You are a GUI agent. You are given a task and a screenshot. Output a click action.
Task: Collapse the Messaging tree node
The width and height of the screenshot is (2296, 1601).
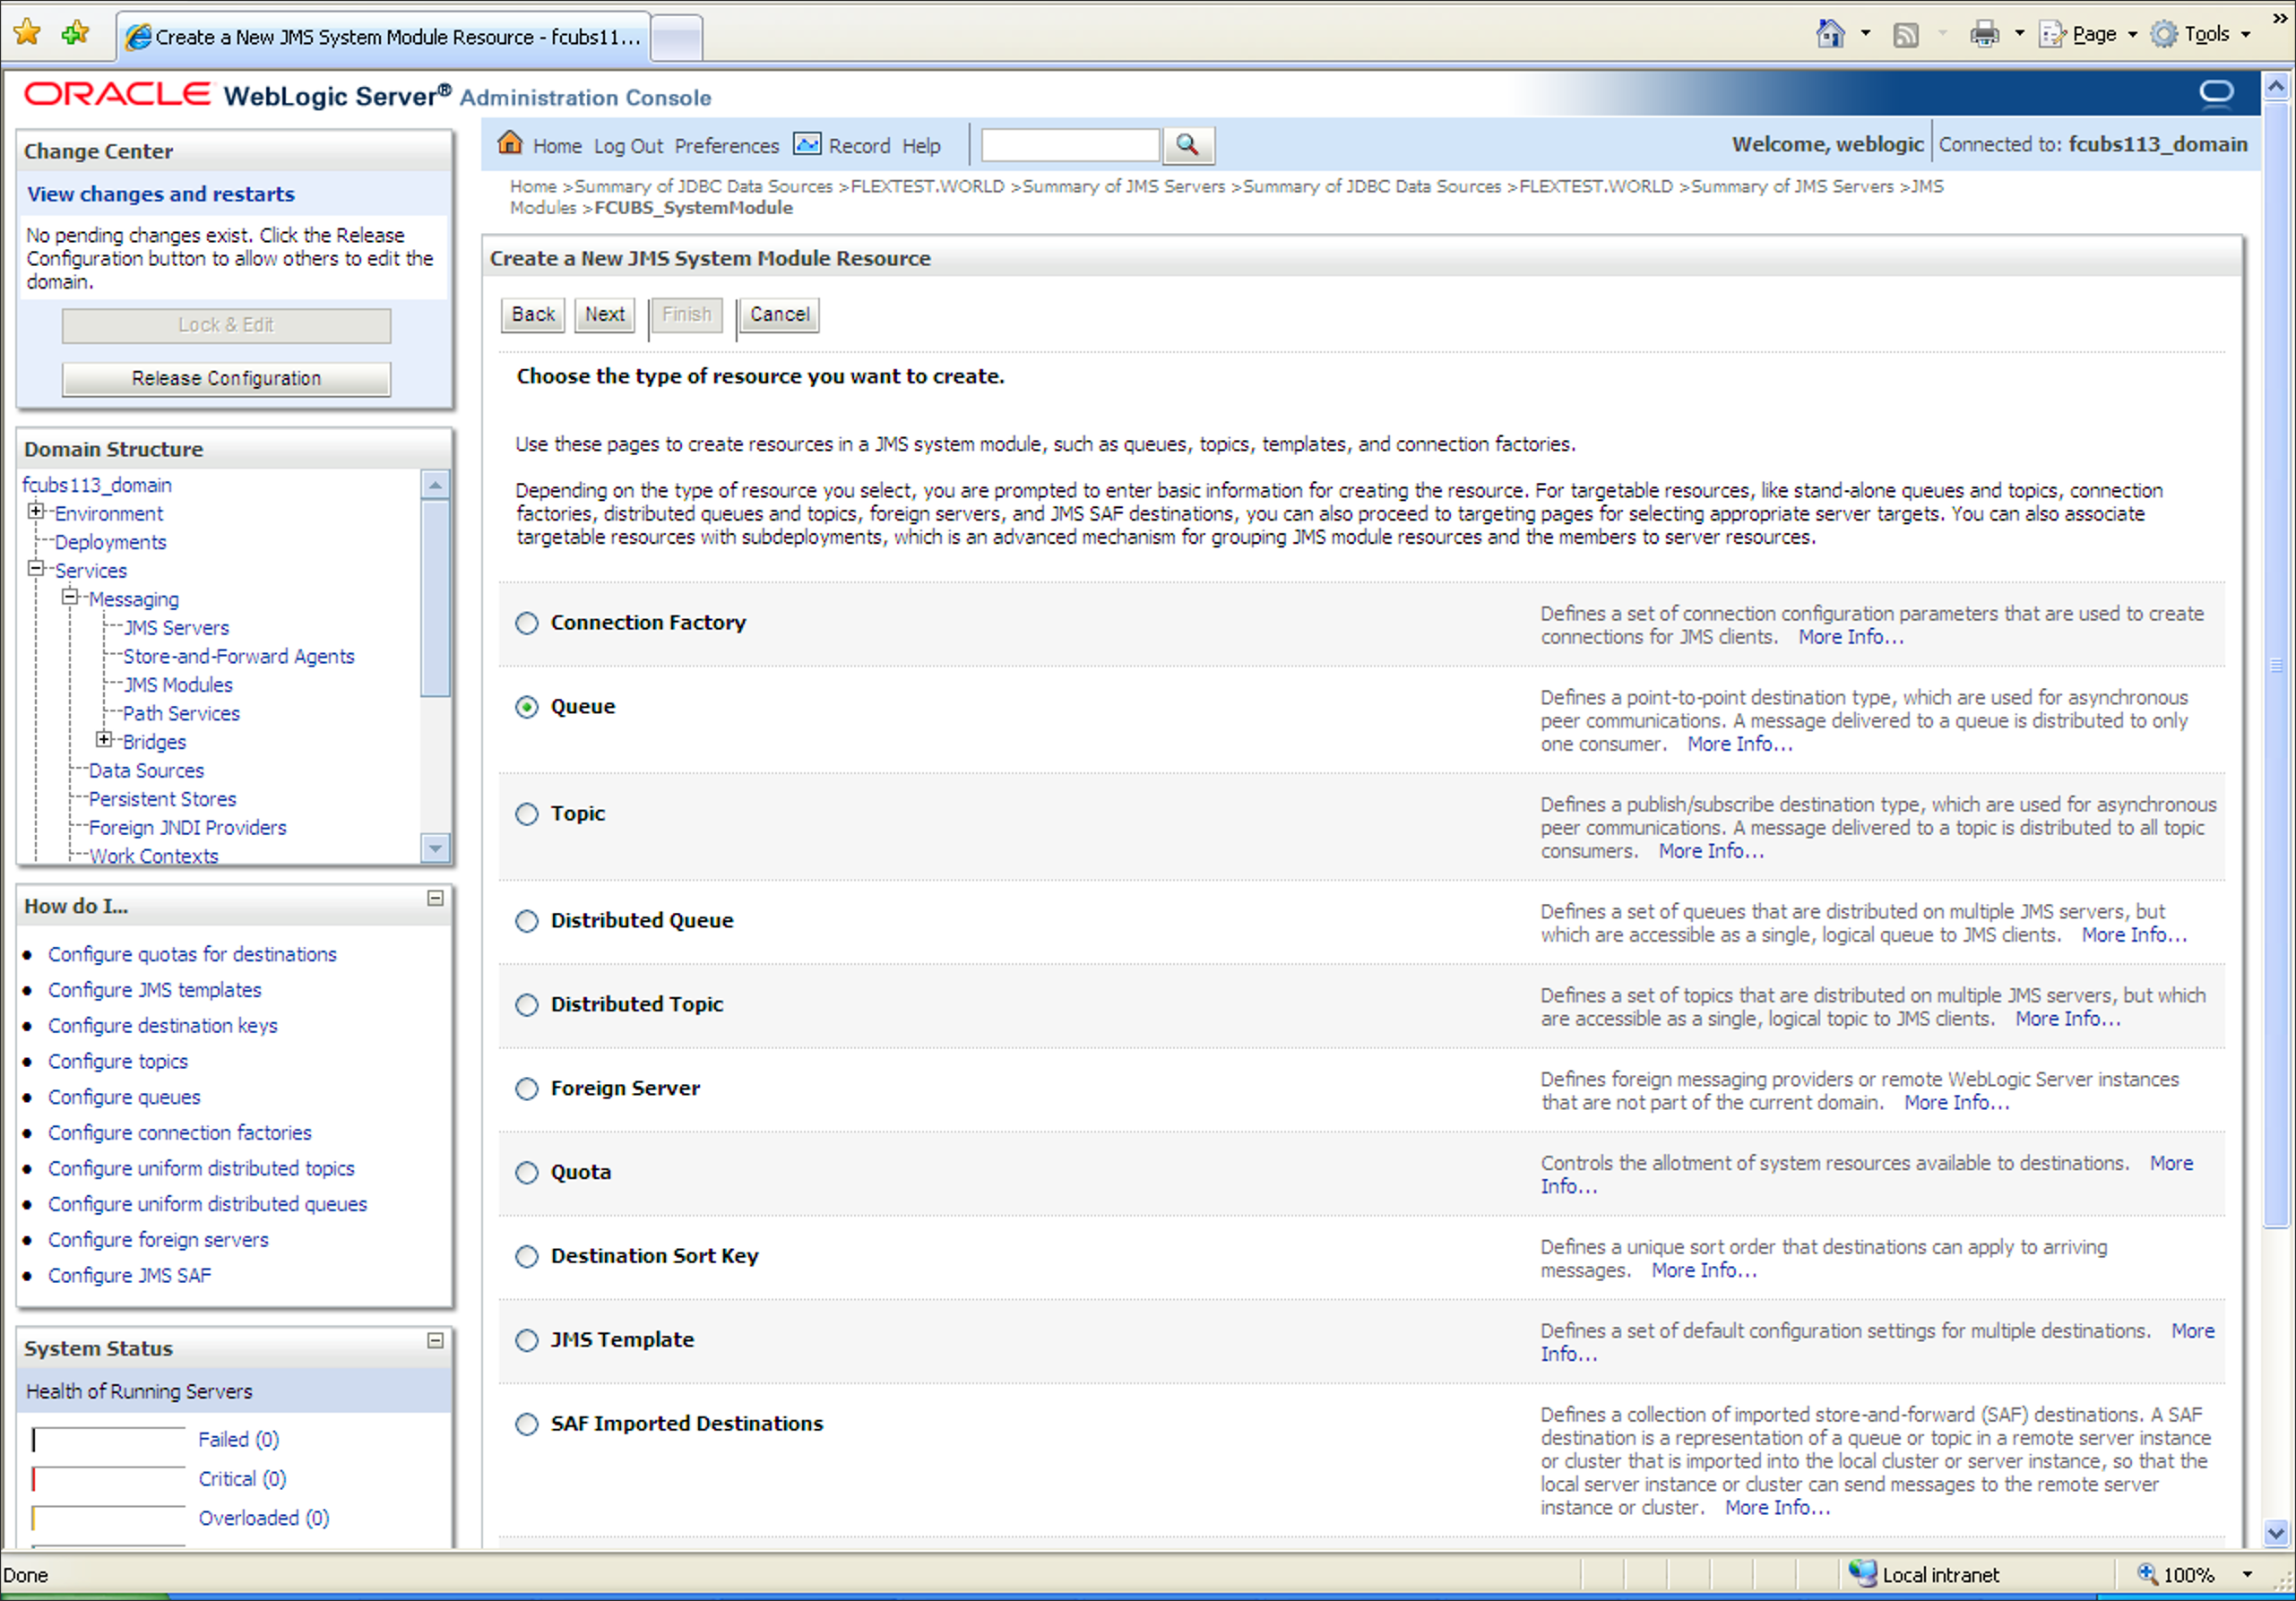click(x=70, y=597)
